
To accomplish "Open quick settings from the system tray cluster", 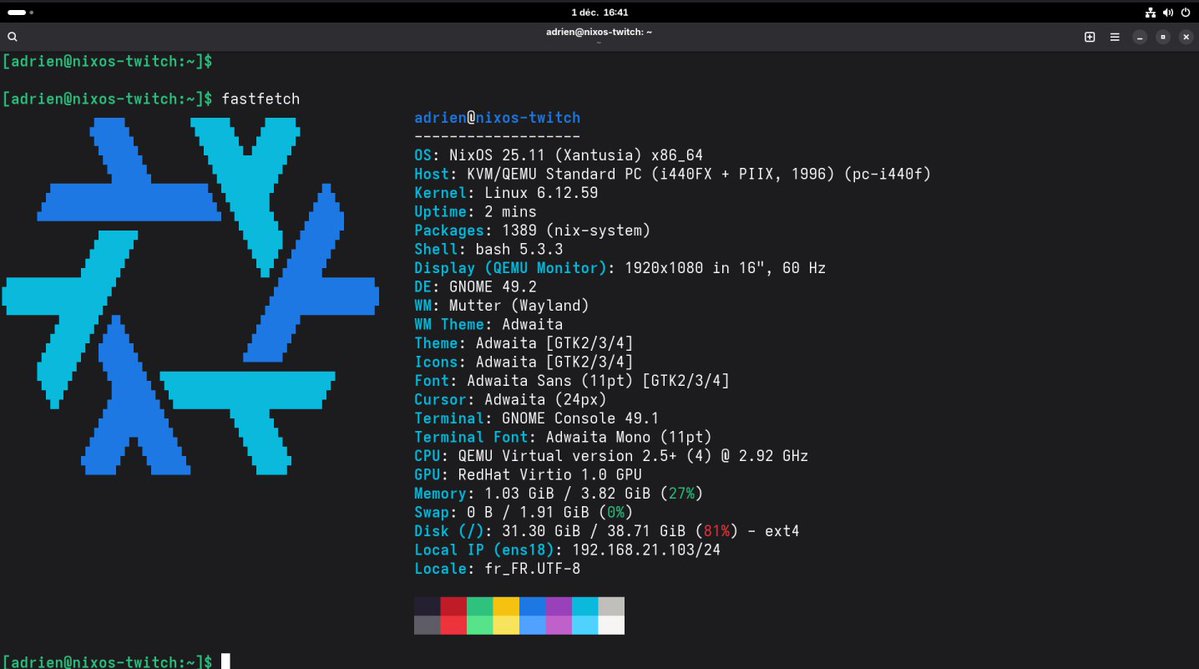I will point(1168,12).
